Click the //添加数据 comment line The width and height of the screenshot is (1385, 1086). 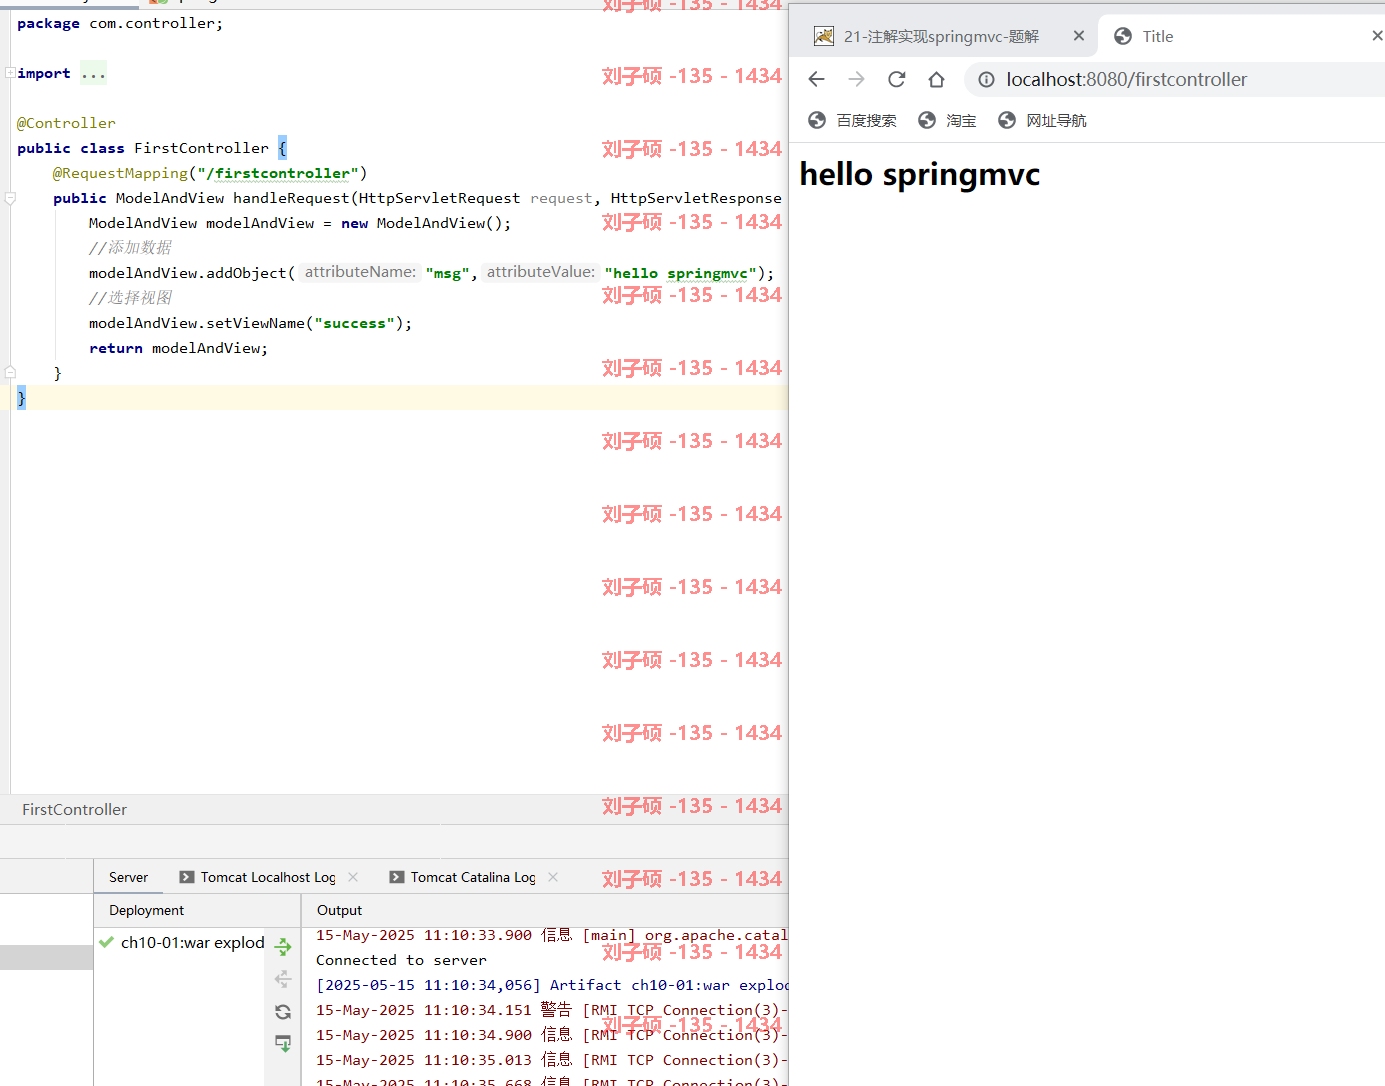tap(130, 248)
